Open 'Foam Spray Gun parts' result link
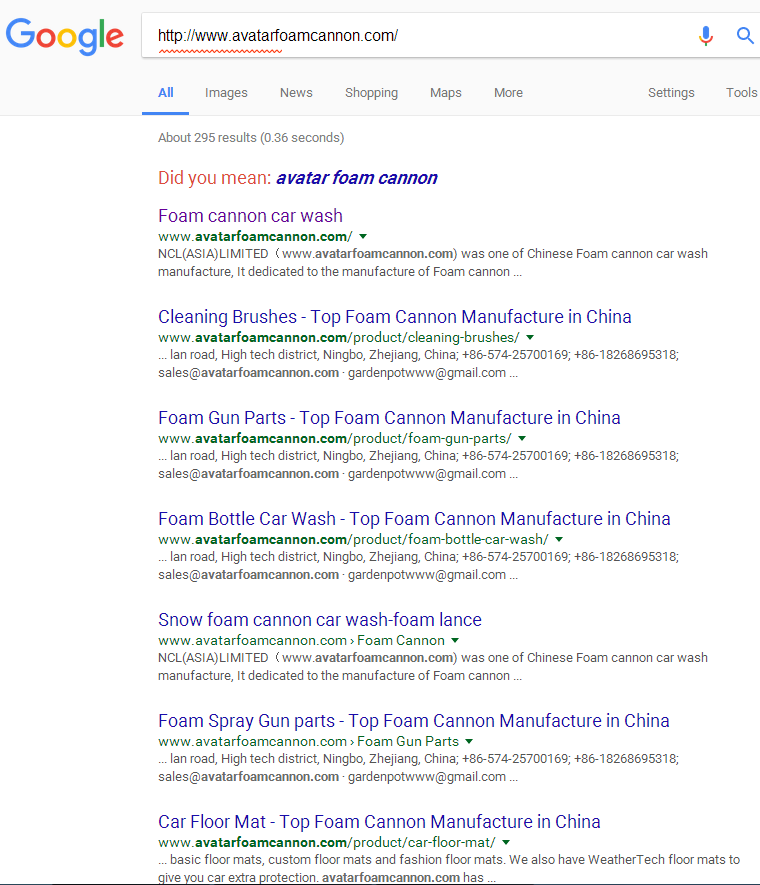The width and height of the screenshot is (760, 885). pyautogui.click(x=414, y=721)
